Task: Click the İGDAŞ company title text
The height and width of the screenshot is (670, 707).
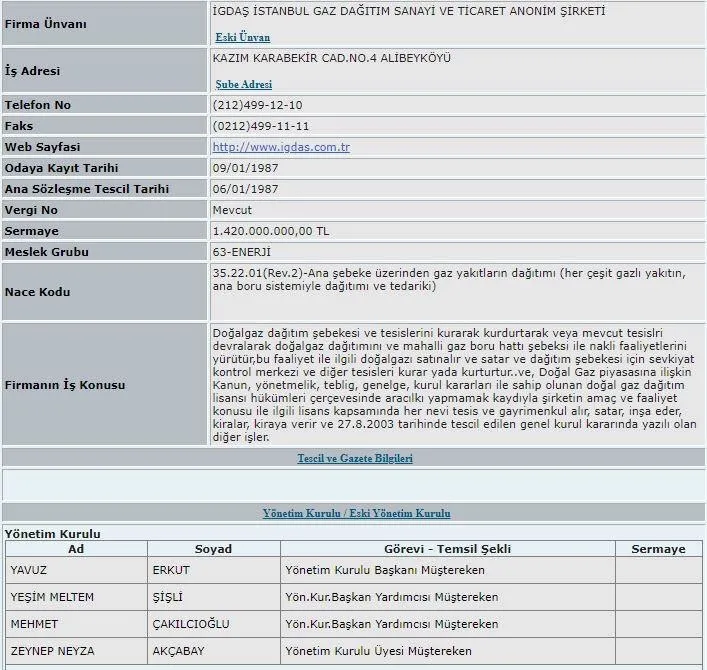Action: [409, 12]
